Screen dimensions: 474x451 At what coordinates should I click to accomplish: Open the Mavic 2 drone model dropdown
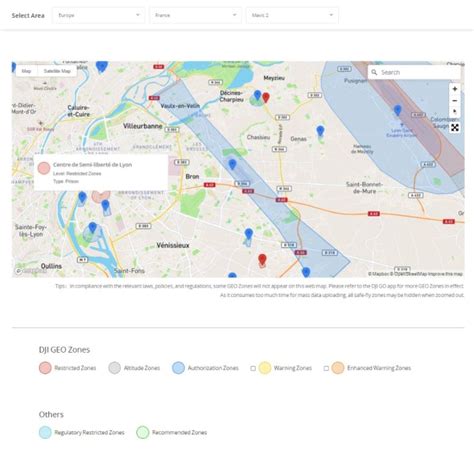[292, 15]
